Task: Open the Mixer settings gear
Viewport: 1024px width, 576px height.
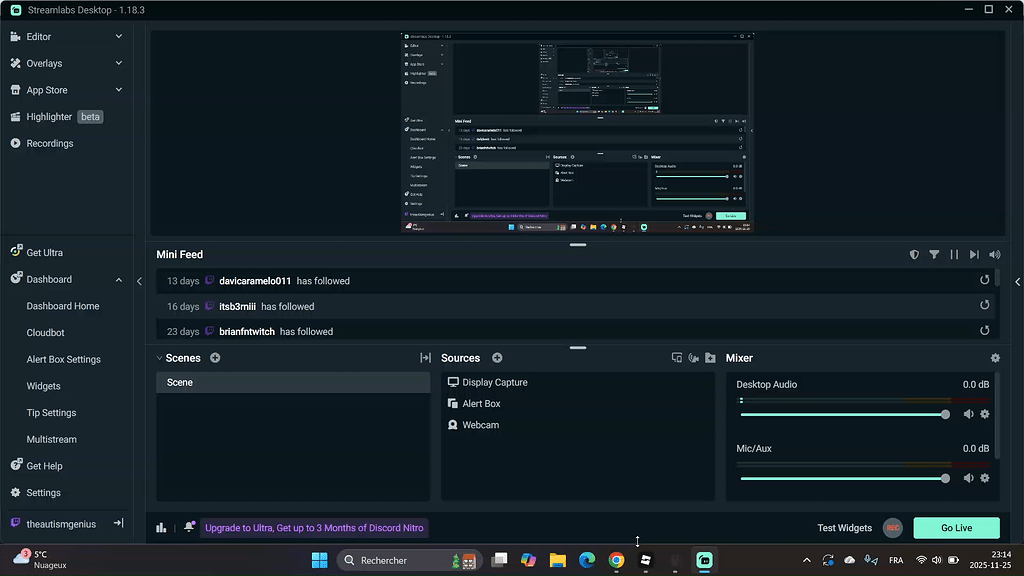Action: (x=995, y=357)
